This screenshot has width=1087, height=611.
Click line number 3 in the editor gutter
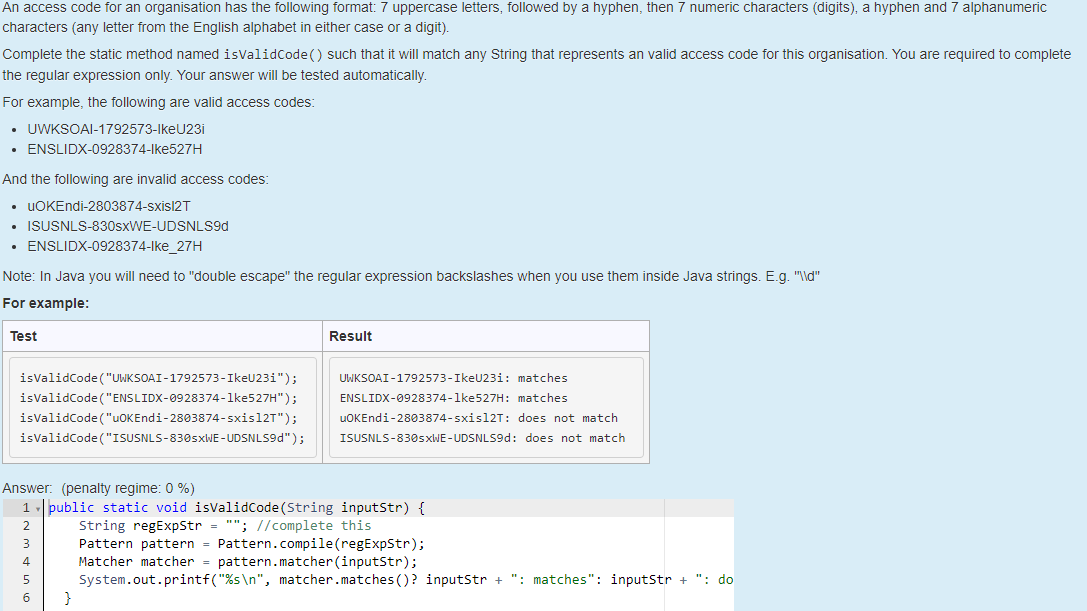point(25,543)
